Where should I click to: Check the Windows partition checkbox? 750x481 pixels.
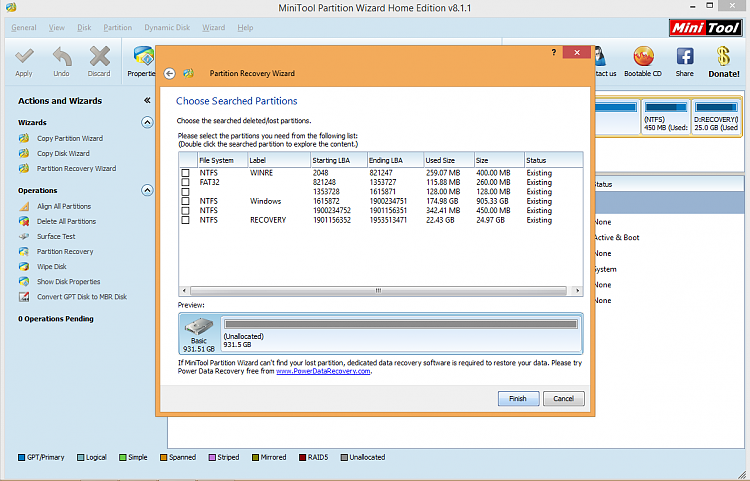(186, 201)
